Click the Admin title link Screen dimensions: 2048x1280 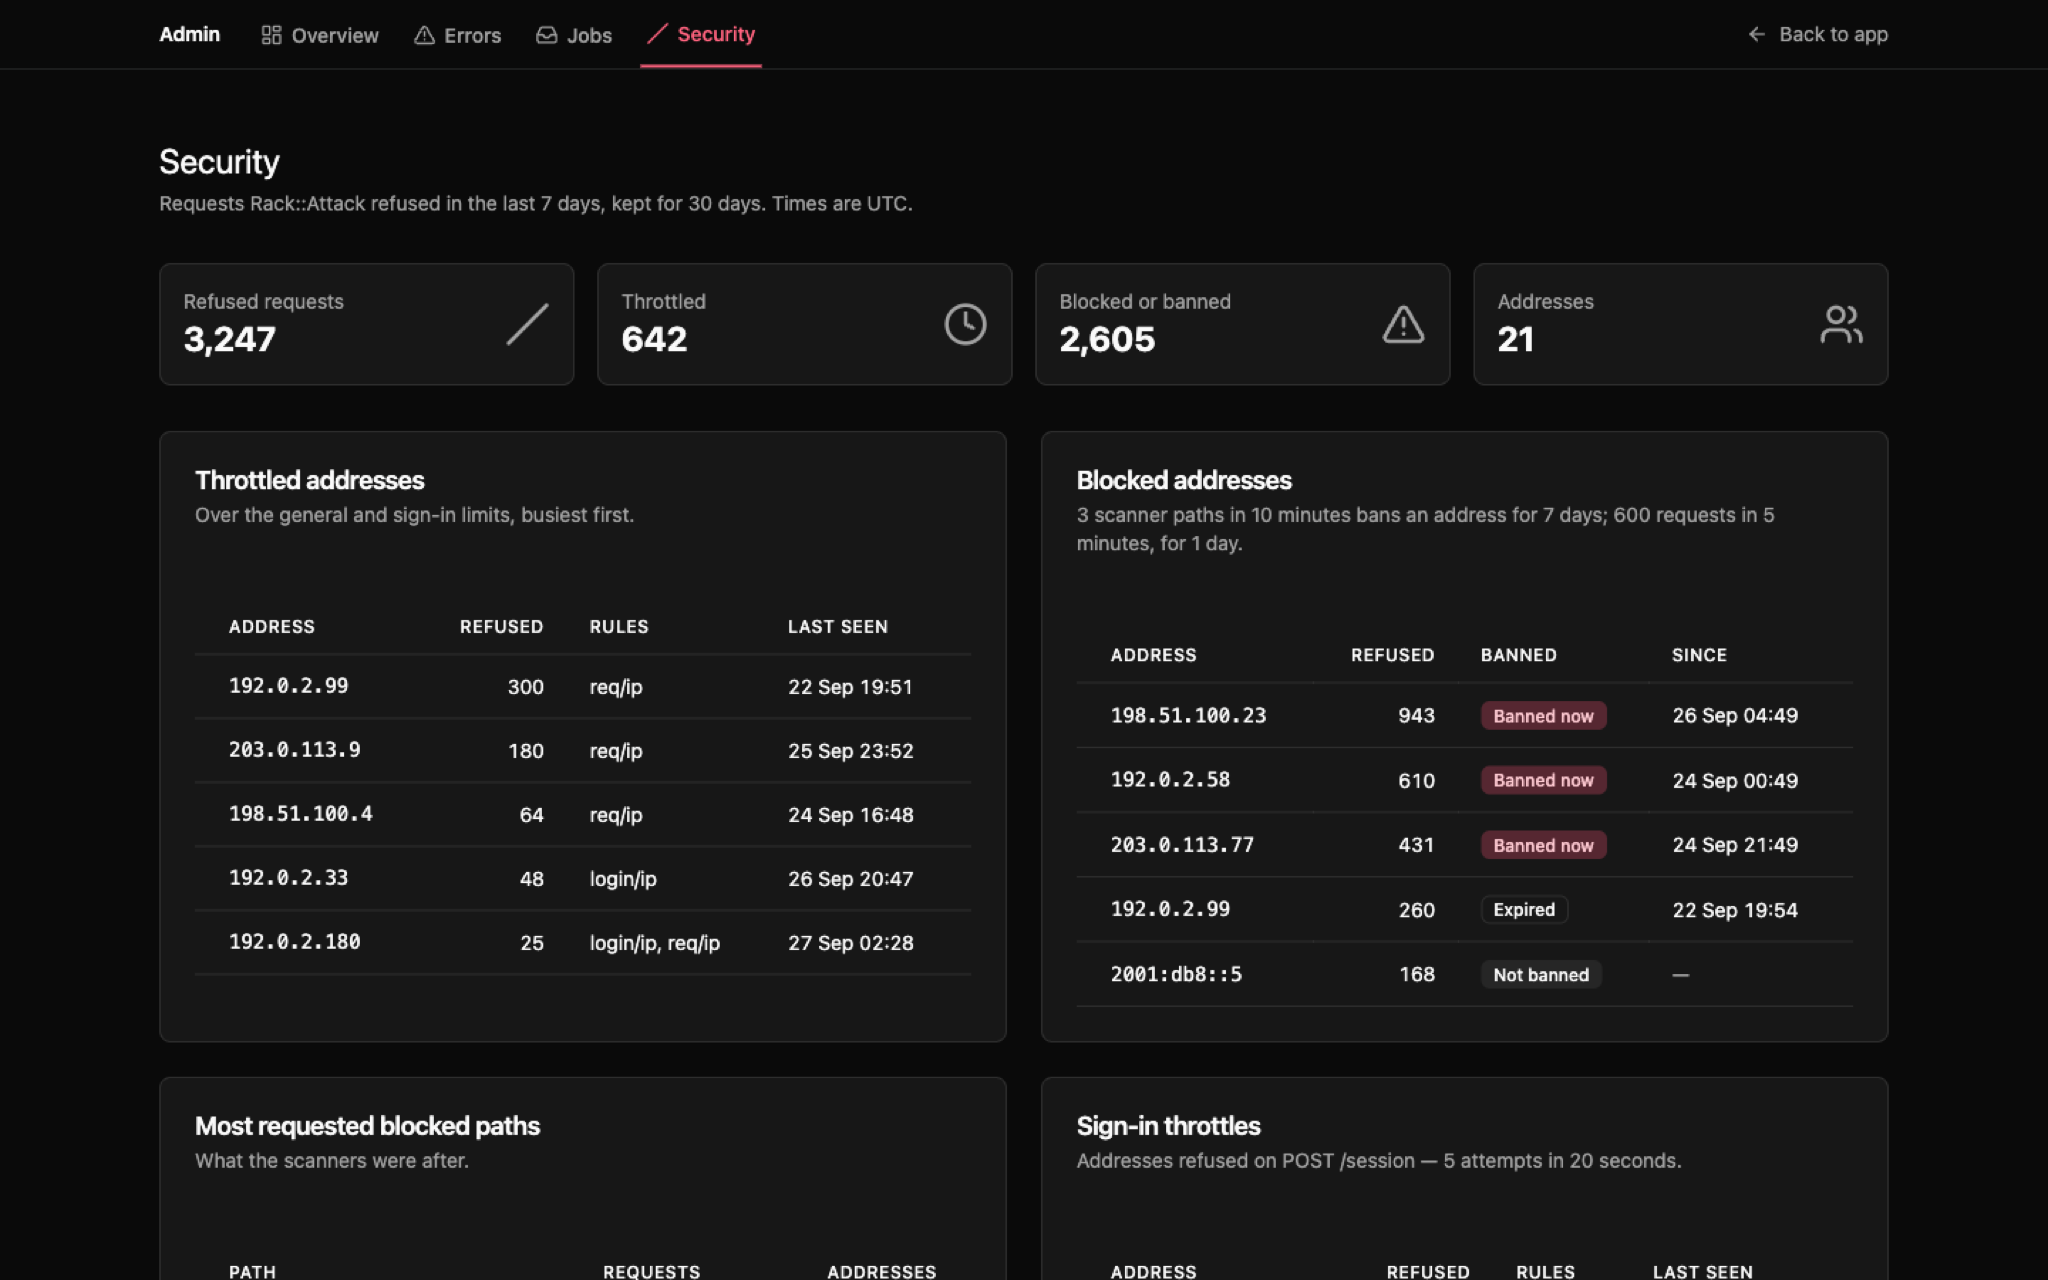coord(189,34)
